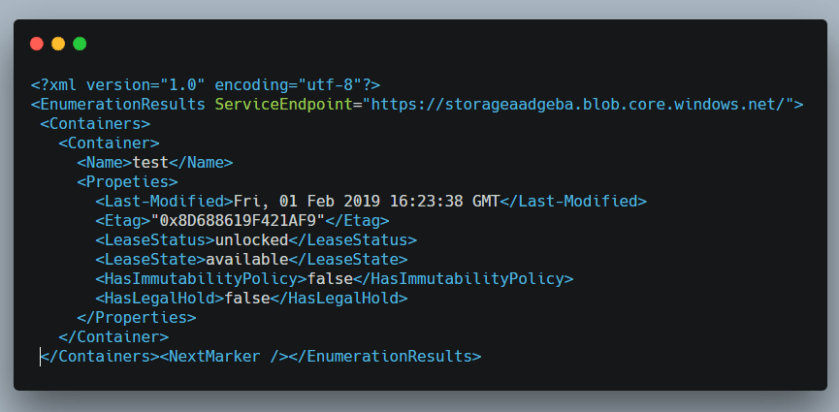Click the green maximize window dot
839x412 pixels.
pos(80,44)
